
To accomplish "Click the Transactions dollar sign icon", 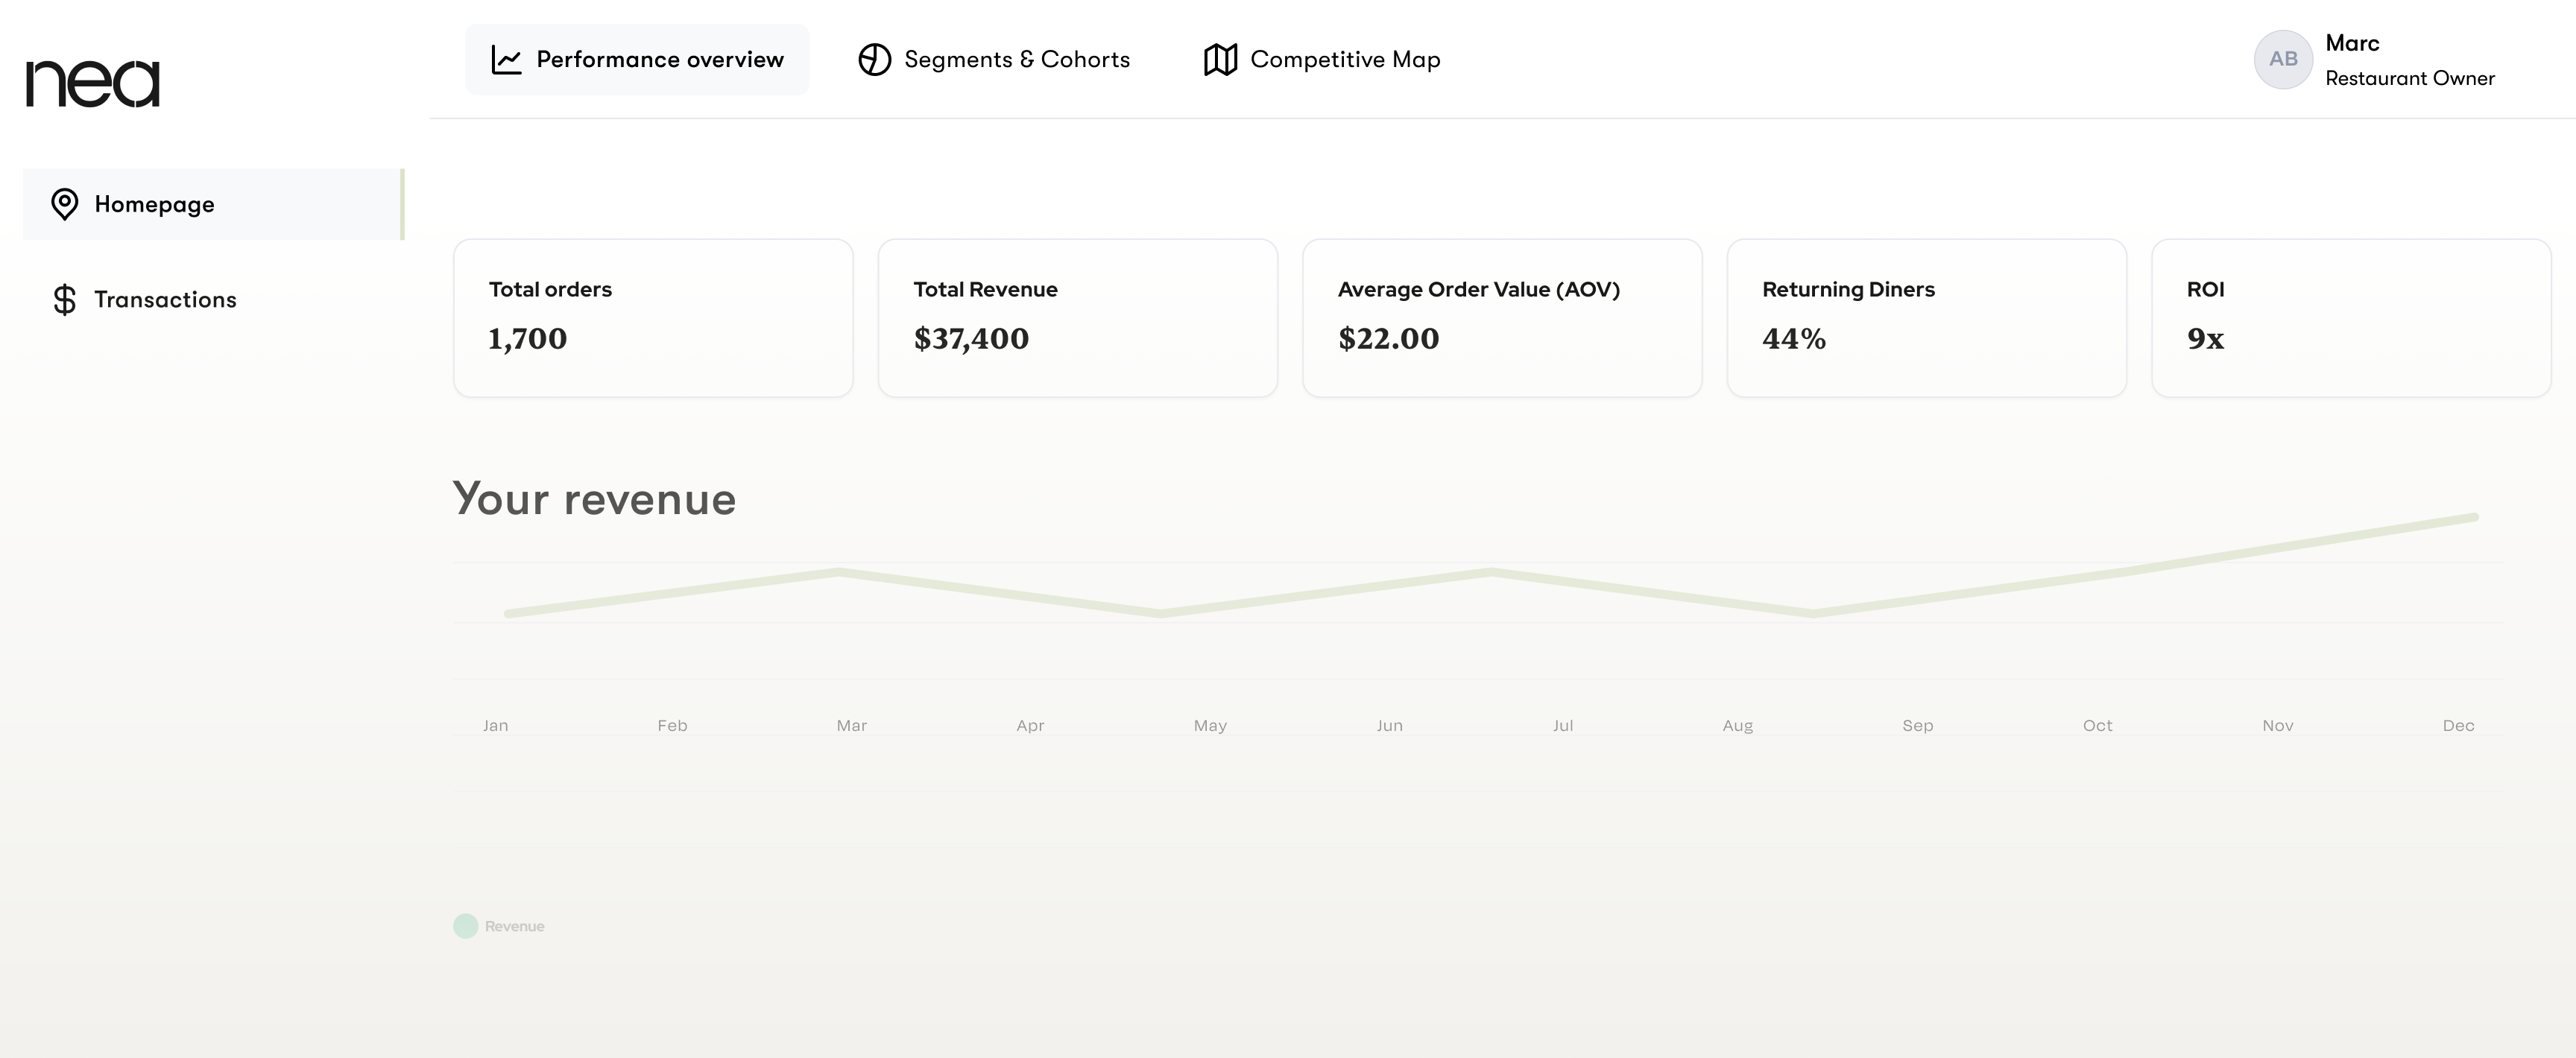I will [65, 300].
